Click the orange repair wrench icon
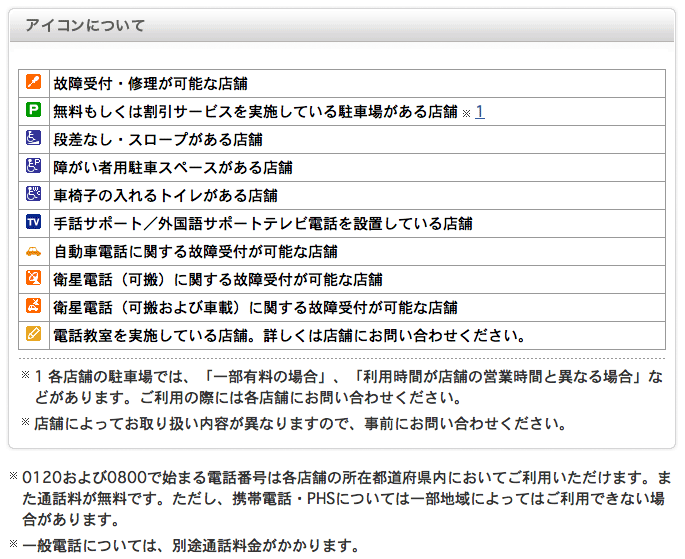Image resolution: width=685 pixels, height=559 pixels. (34, 82)
